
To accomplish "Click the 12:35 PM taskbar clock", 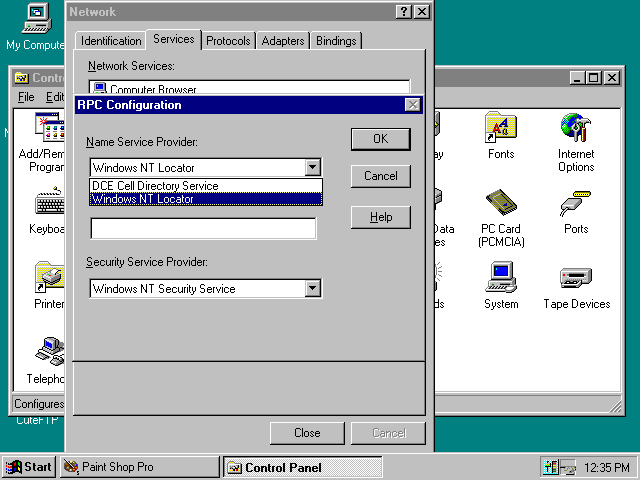I will (x=607, y=467).
